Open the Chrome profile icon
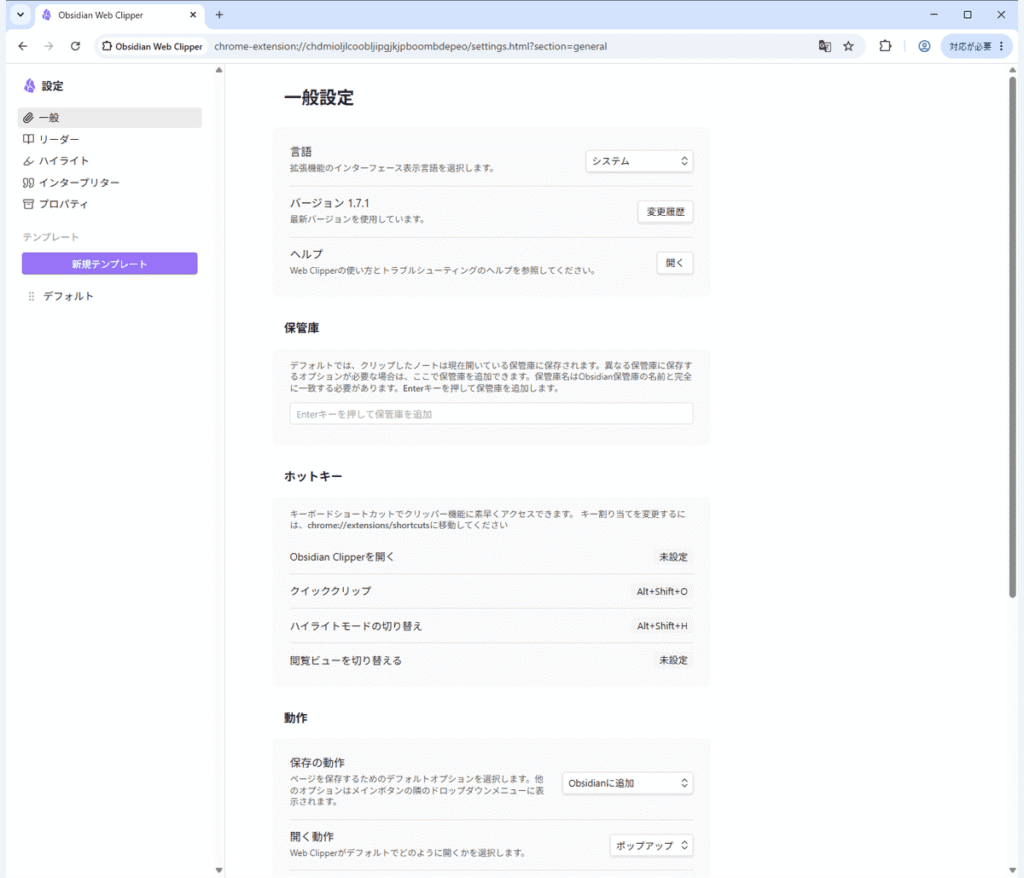Viewport: 1024px width, 878px height. pyautogui.click(x=924, y=46)
